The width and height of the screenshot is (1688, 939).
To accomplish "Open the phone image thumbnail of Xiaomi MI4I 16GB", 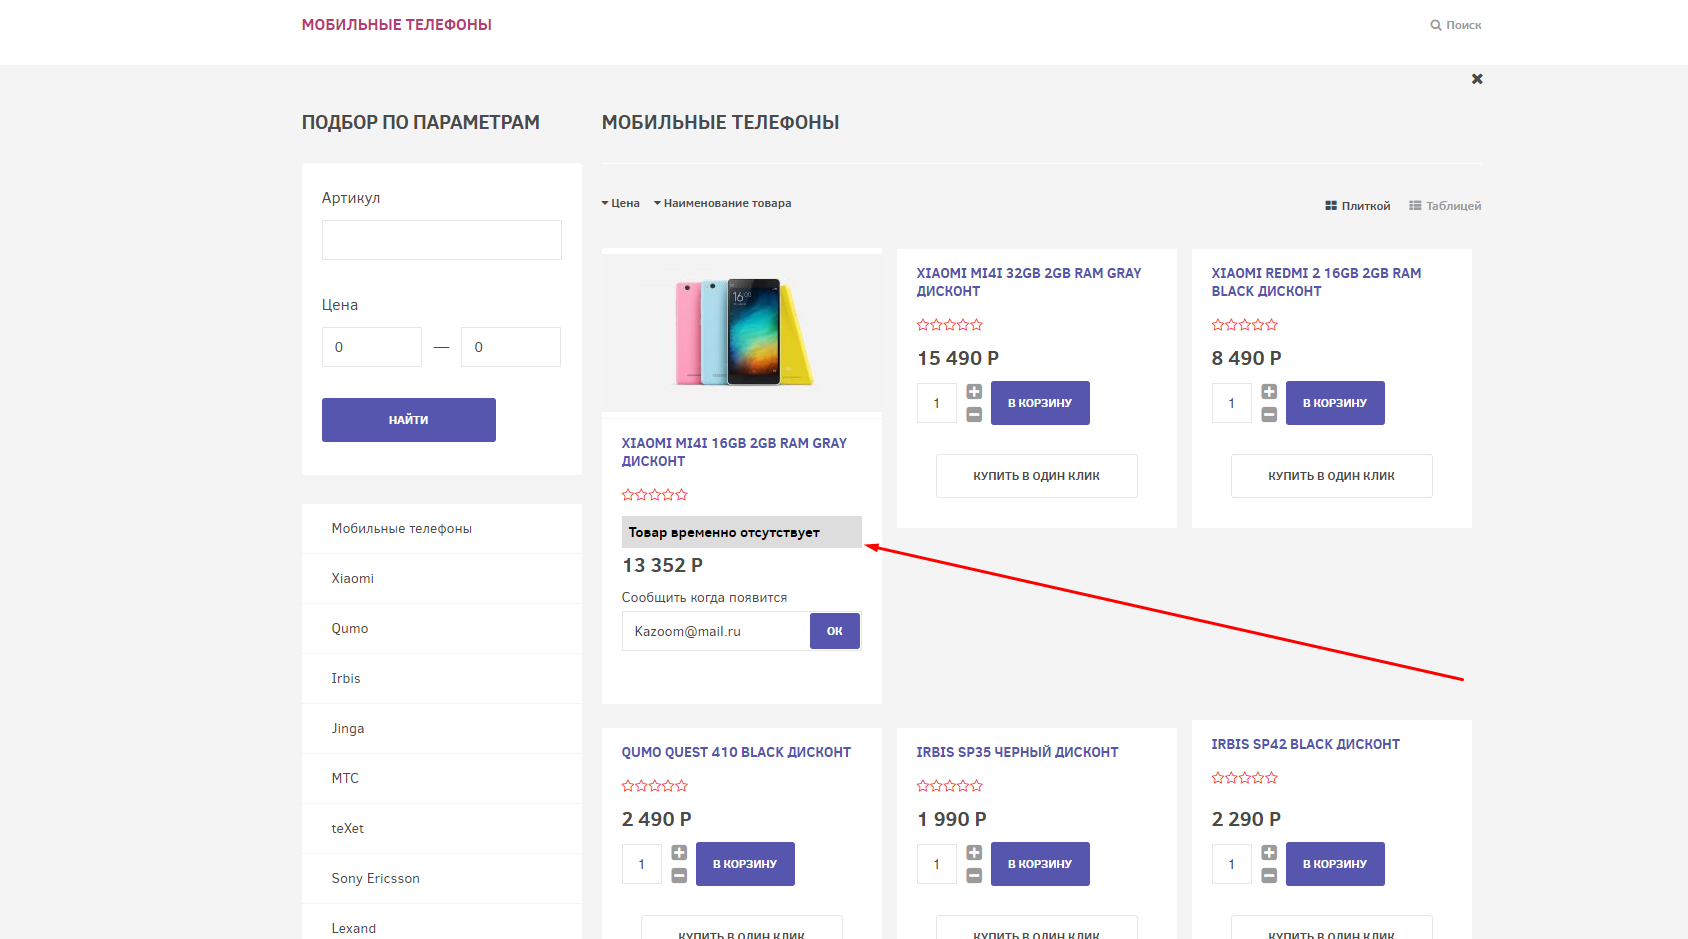I will click(x=742, y=332).
